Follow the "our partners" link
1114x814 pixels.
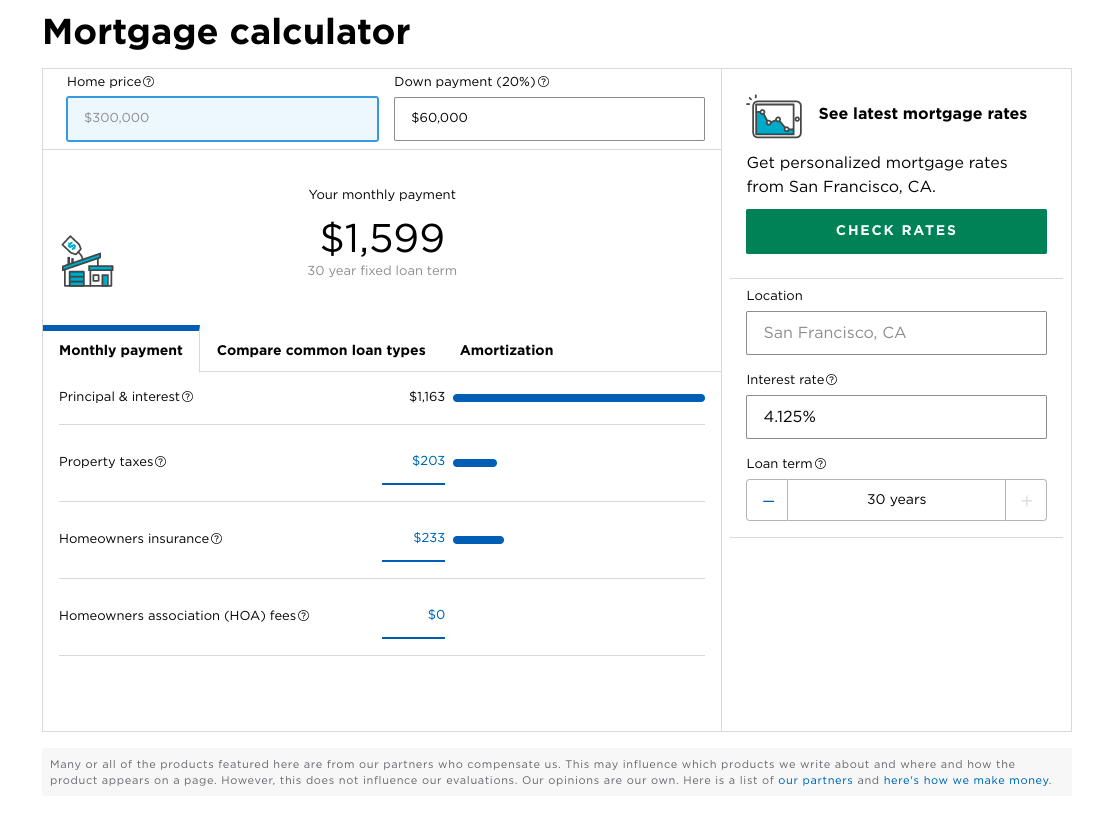(815, 780)
